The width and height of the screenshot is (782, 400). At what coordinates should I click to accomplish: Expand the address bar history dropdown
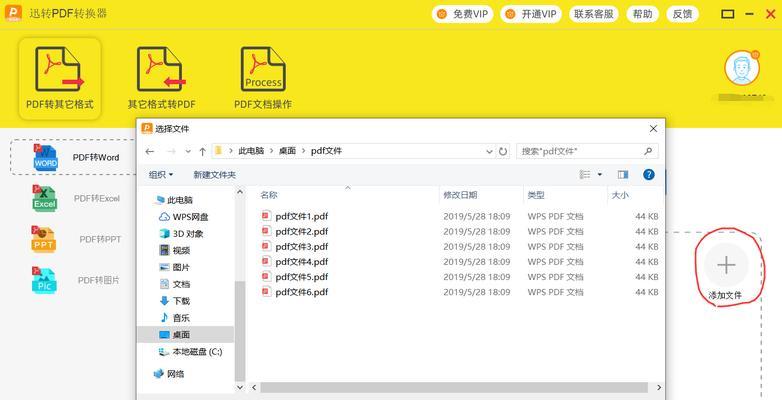[489, 151]
